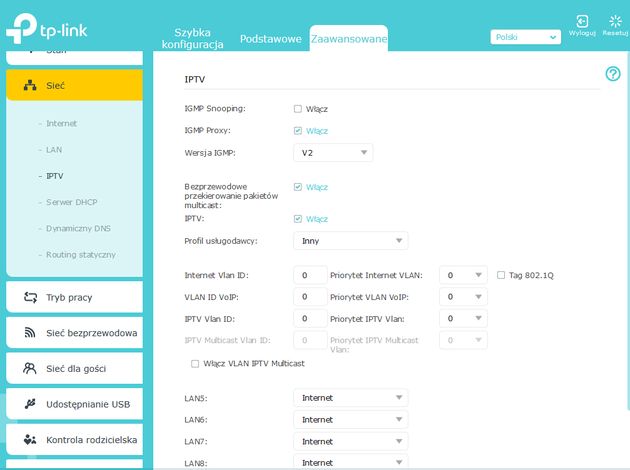Open Priorytet VLAN VoIP dropdown
630x470 pixels.
pyautogui.click(x=463, y=297)
